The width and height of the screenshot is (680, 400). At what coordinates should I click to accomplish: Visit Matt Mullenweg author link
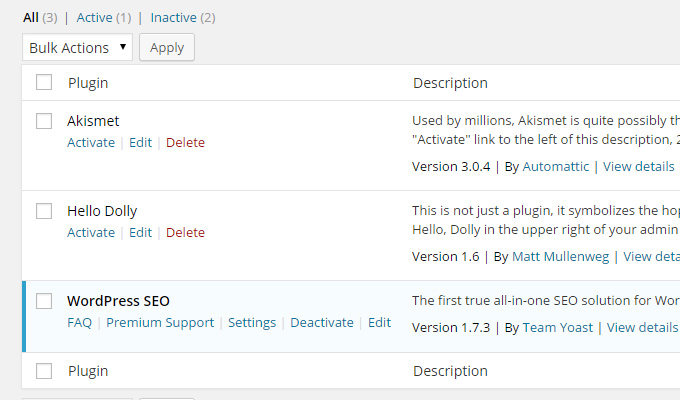click(560, 257)
